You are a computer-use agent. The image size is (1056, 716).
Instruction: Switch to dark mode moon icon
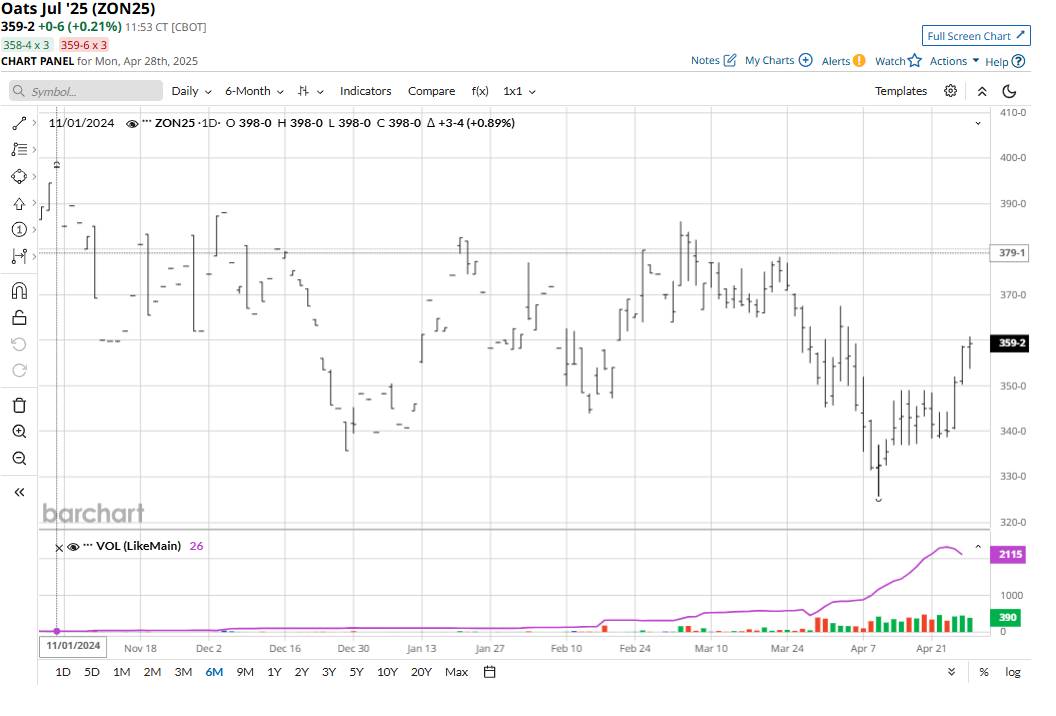(x=1009, y=91)
